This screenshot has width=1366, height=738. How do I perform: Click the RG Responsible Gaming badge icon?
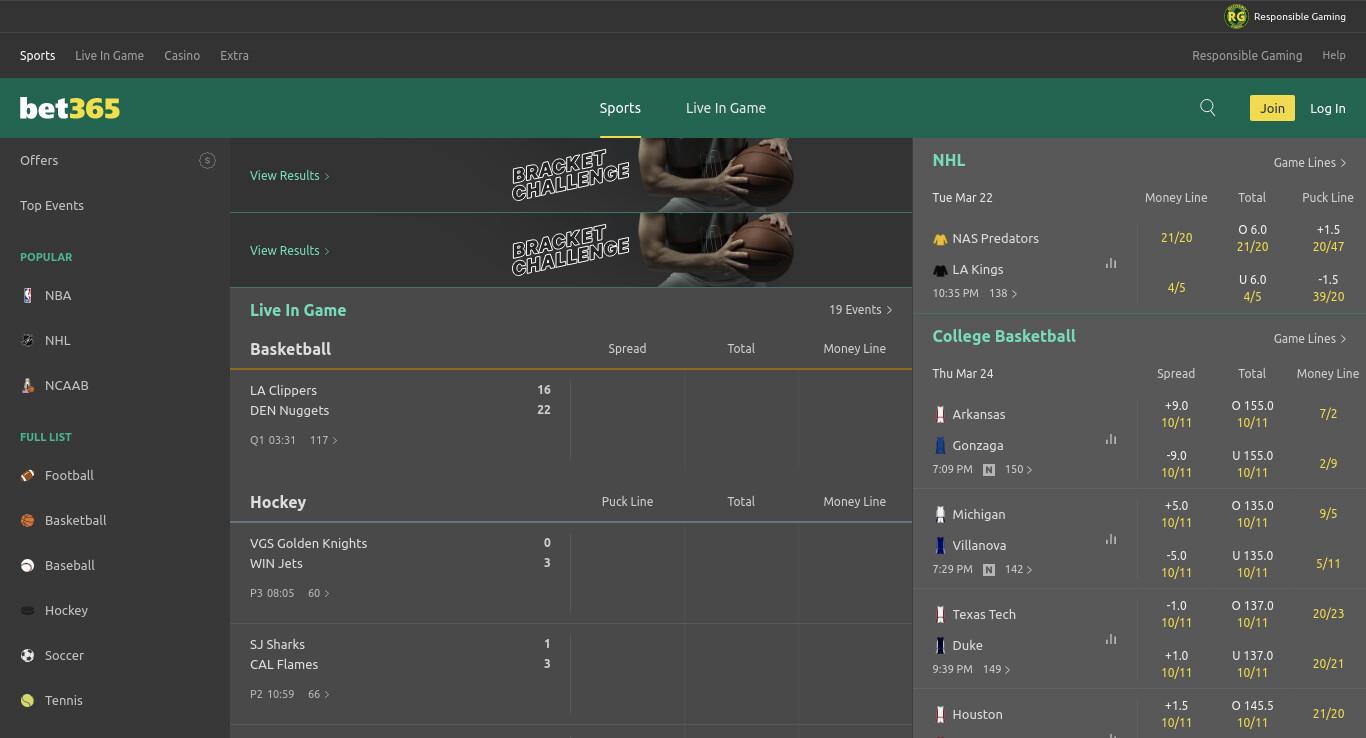pyautogui.click(x=1236, y=16)
